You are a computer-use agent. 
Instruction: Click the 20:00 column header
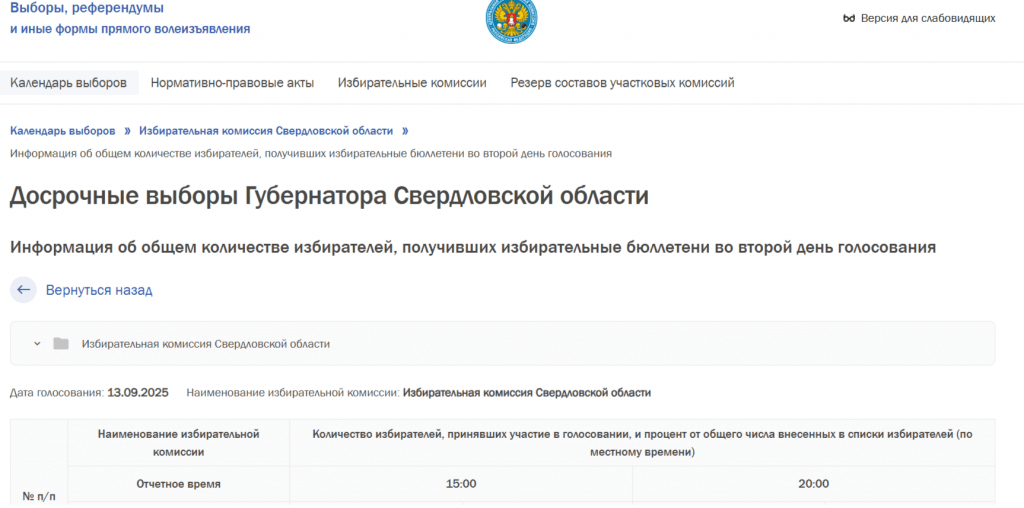click(813, 484)
